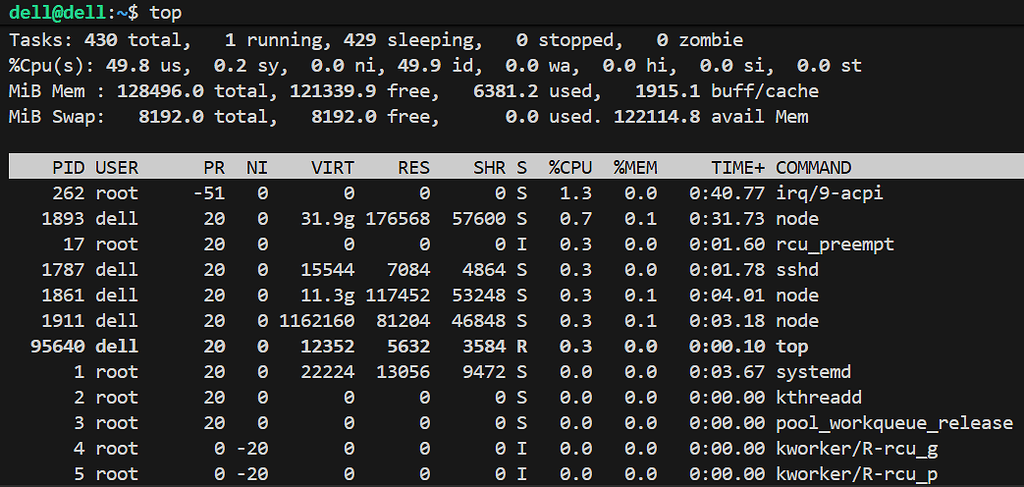
Task: Click the TIME+ column header
Action: [x=738, y=168]
